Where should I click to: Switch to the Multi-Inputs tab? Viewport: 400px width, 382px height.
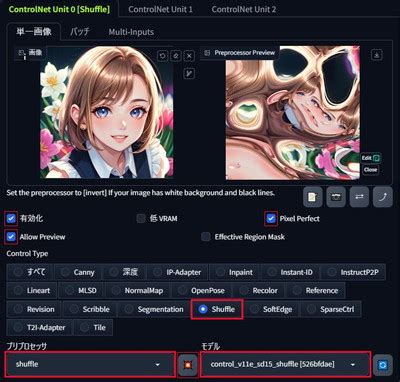(x=131, y=32)
